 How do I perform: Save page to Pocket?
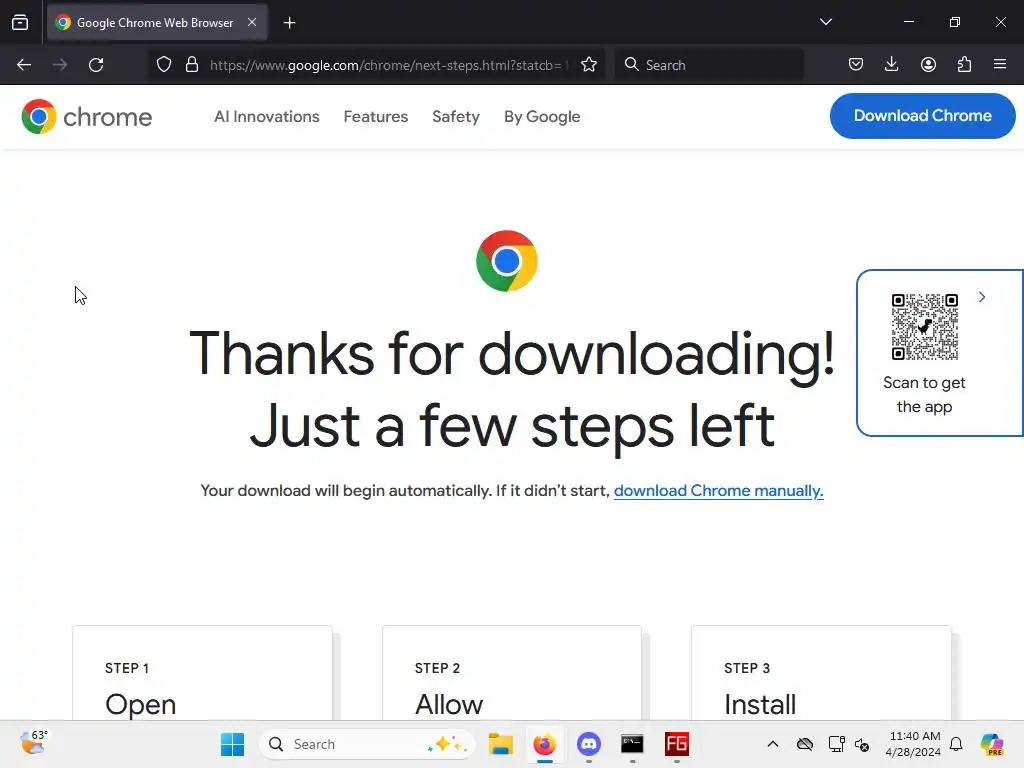[856, 65]
